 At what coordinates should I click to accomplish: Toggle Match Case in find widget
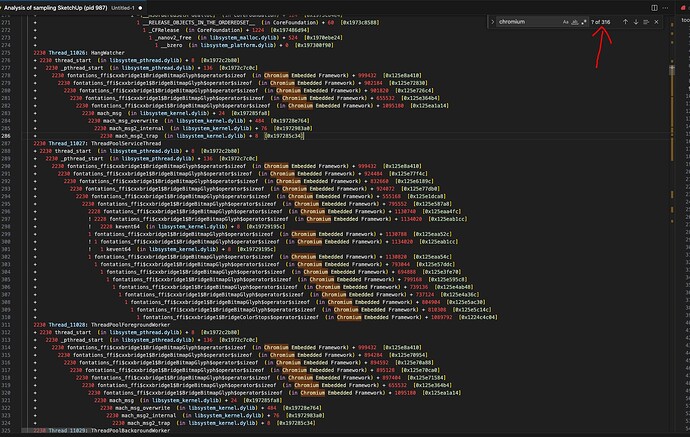(565, 22)
